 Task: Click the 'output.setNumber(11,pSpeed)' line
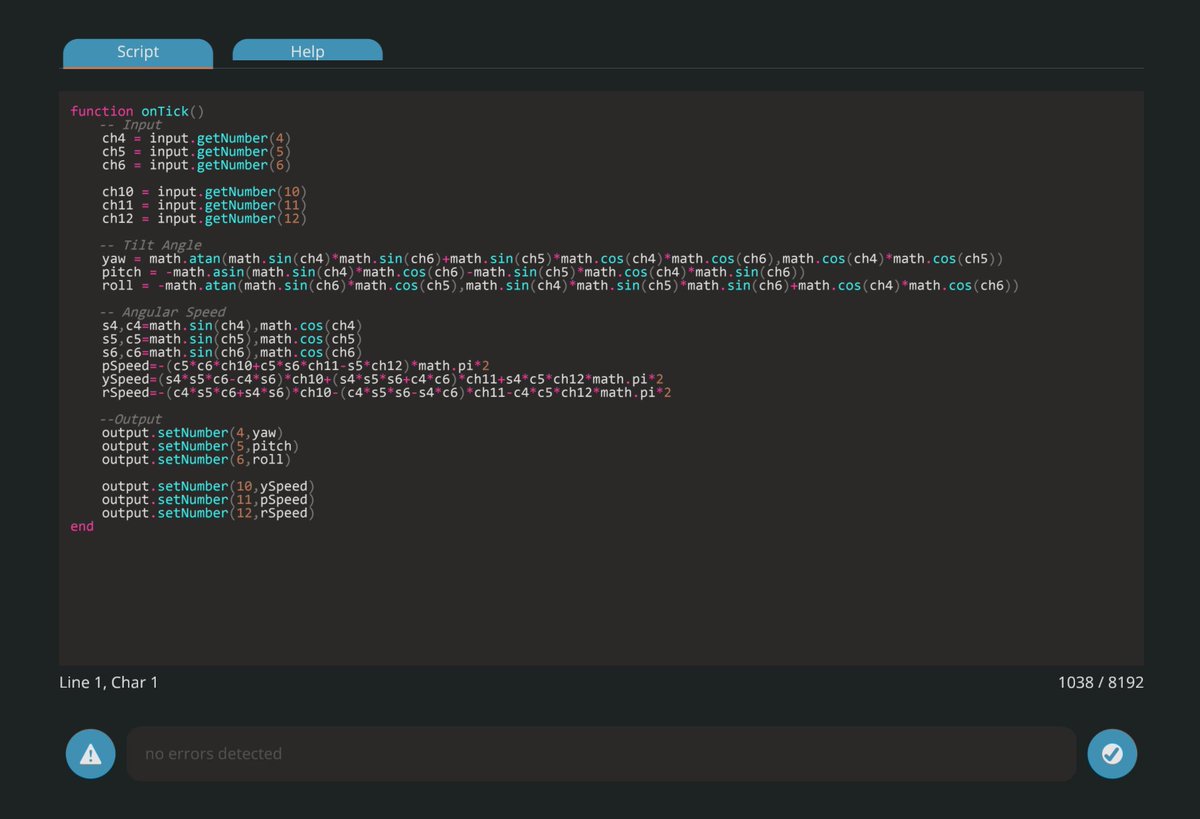click(209, 500)
